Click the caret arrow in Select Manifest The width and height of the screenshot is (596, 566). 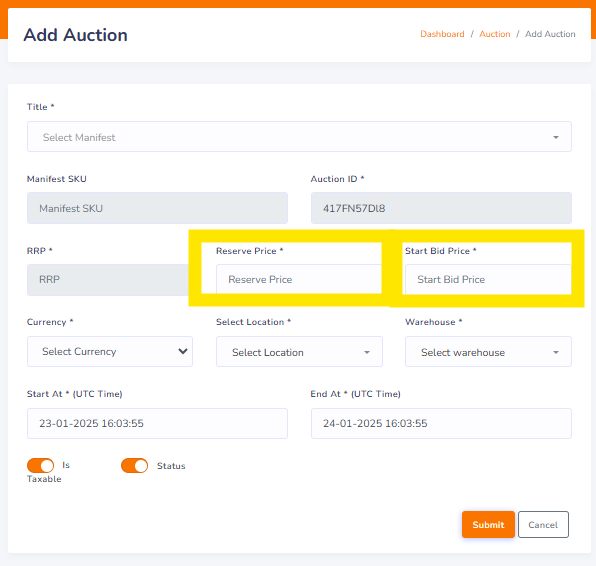pyautogui.click(x=556, y=137)
